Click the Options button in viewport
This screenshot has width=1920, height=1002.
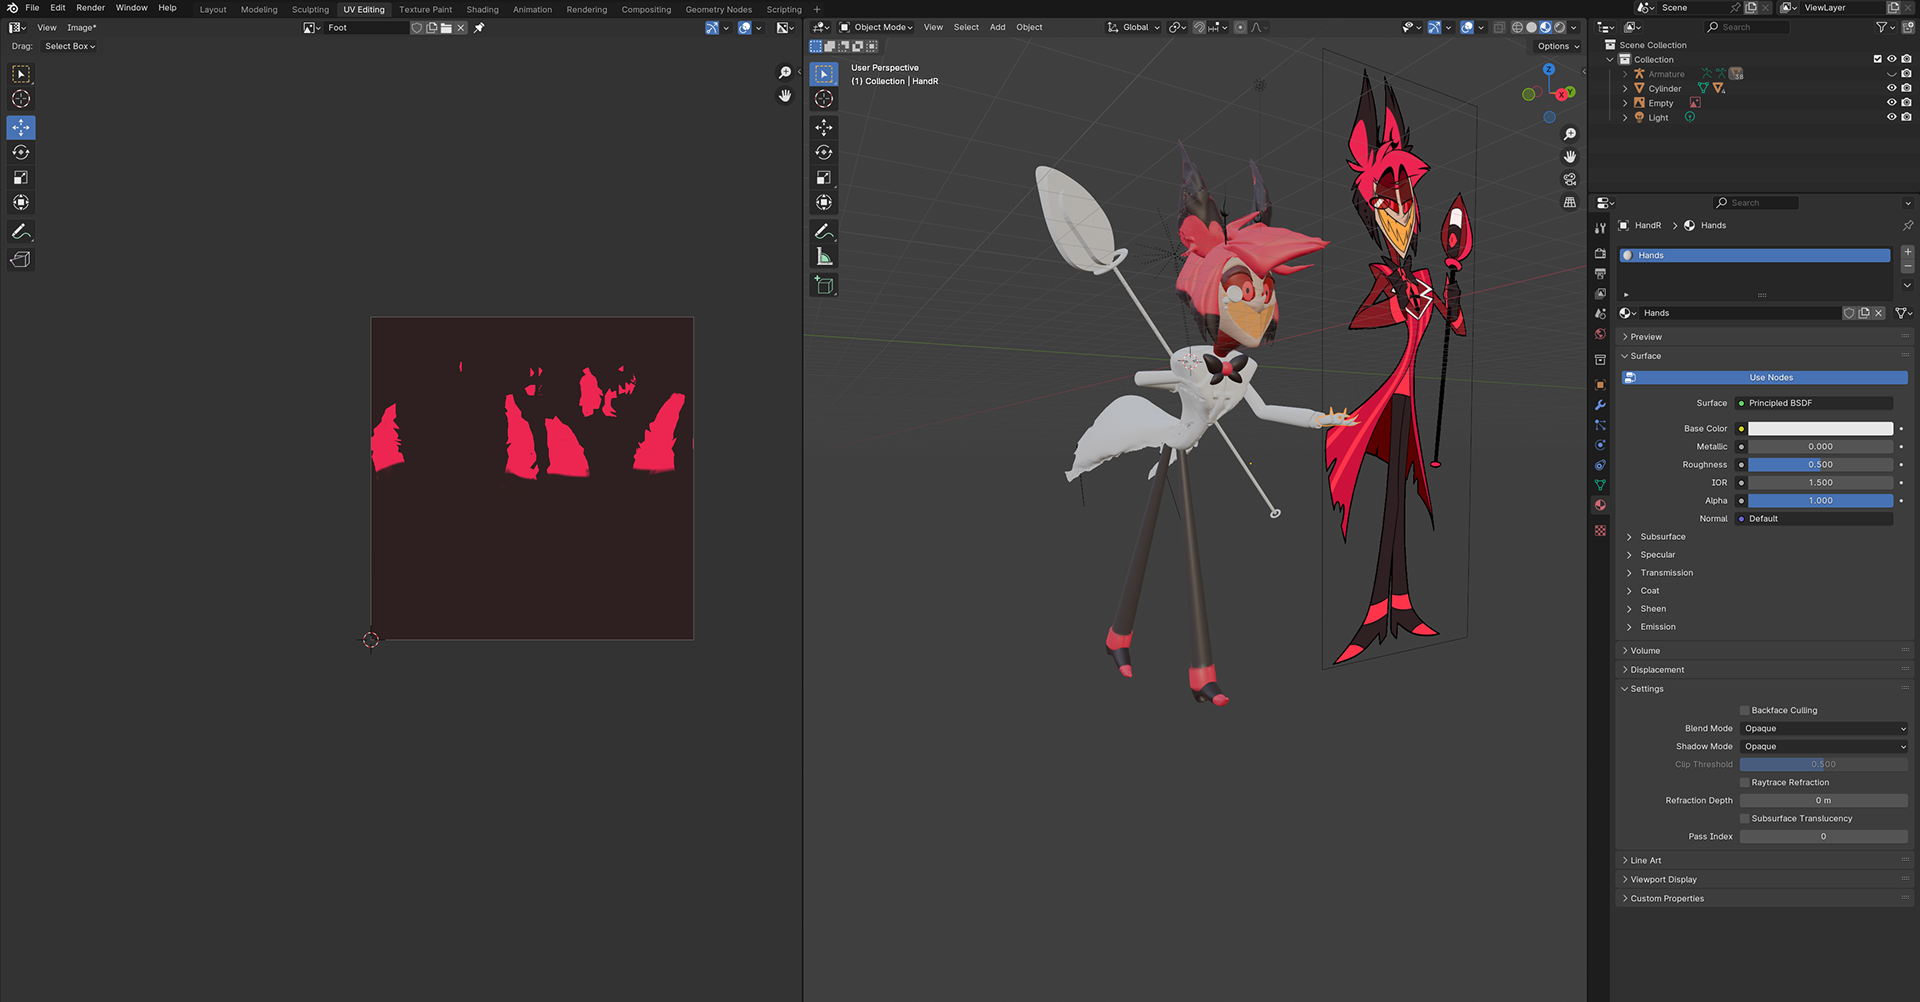(1558, 47)
